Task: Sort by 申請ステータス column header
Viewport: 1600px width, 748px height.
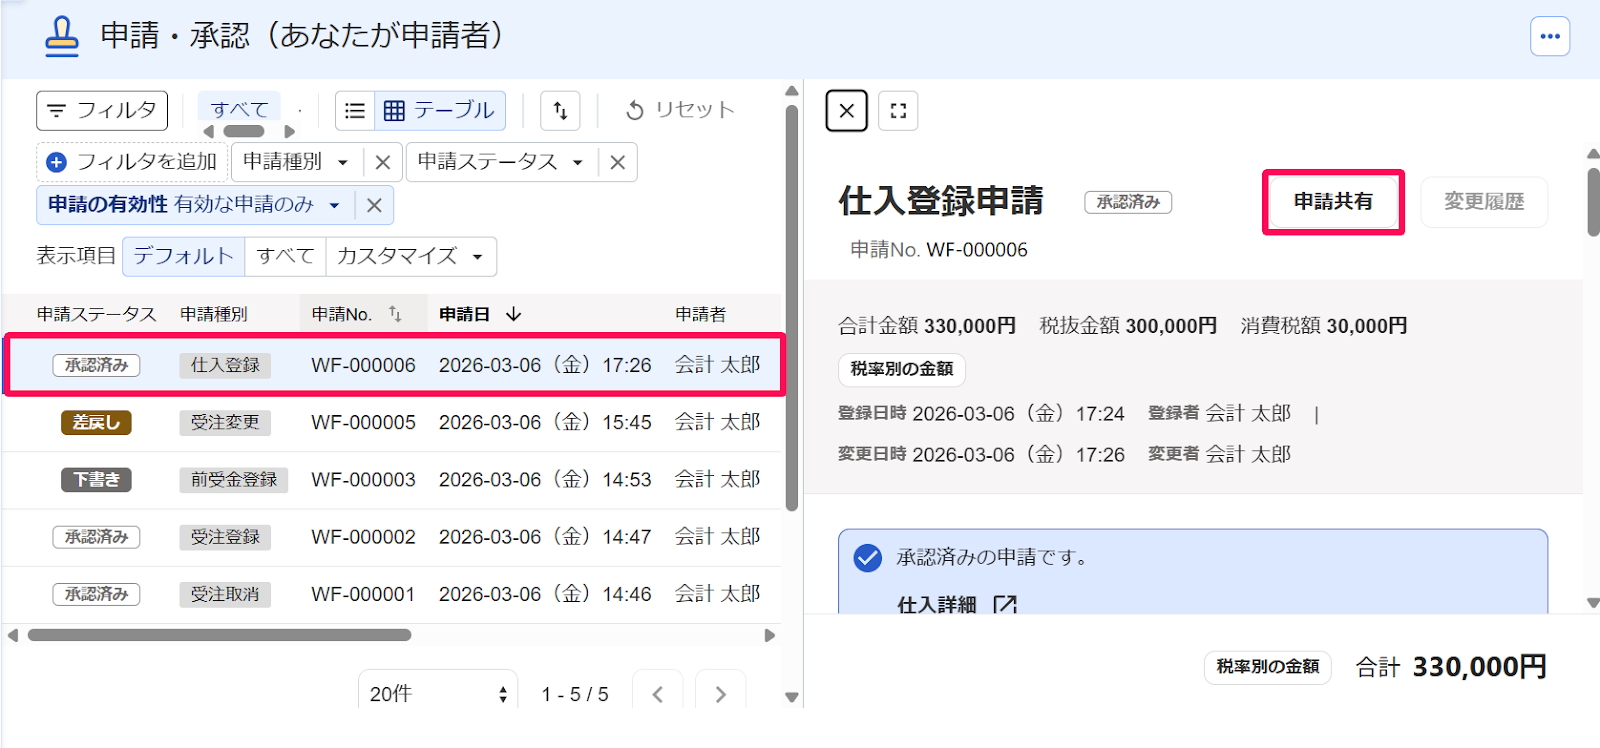Action: [x=96, y=314]
